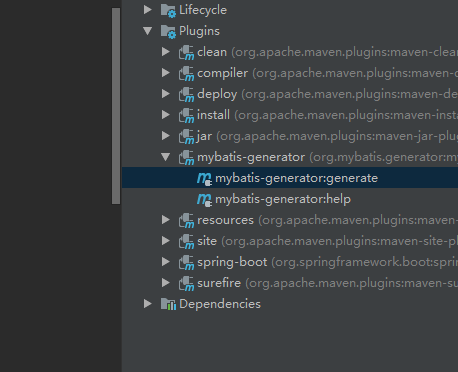Click the site plugin icon
This screenshot has height=372, width=458.
coord(186,242)
